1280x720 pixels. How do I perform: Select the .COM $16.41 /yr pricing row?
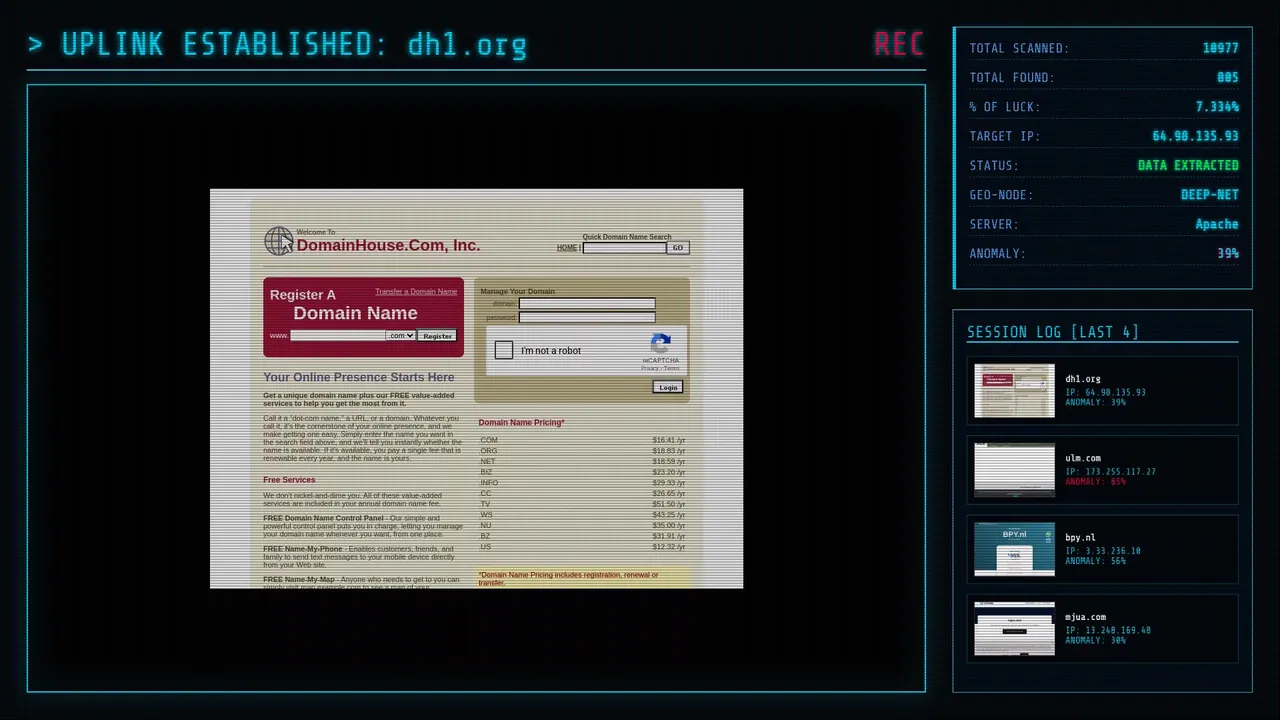(582, 440)
